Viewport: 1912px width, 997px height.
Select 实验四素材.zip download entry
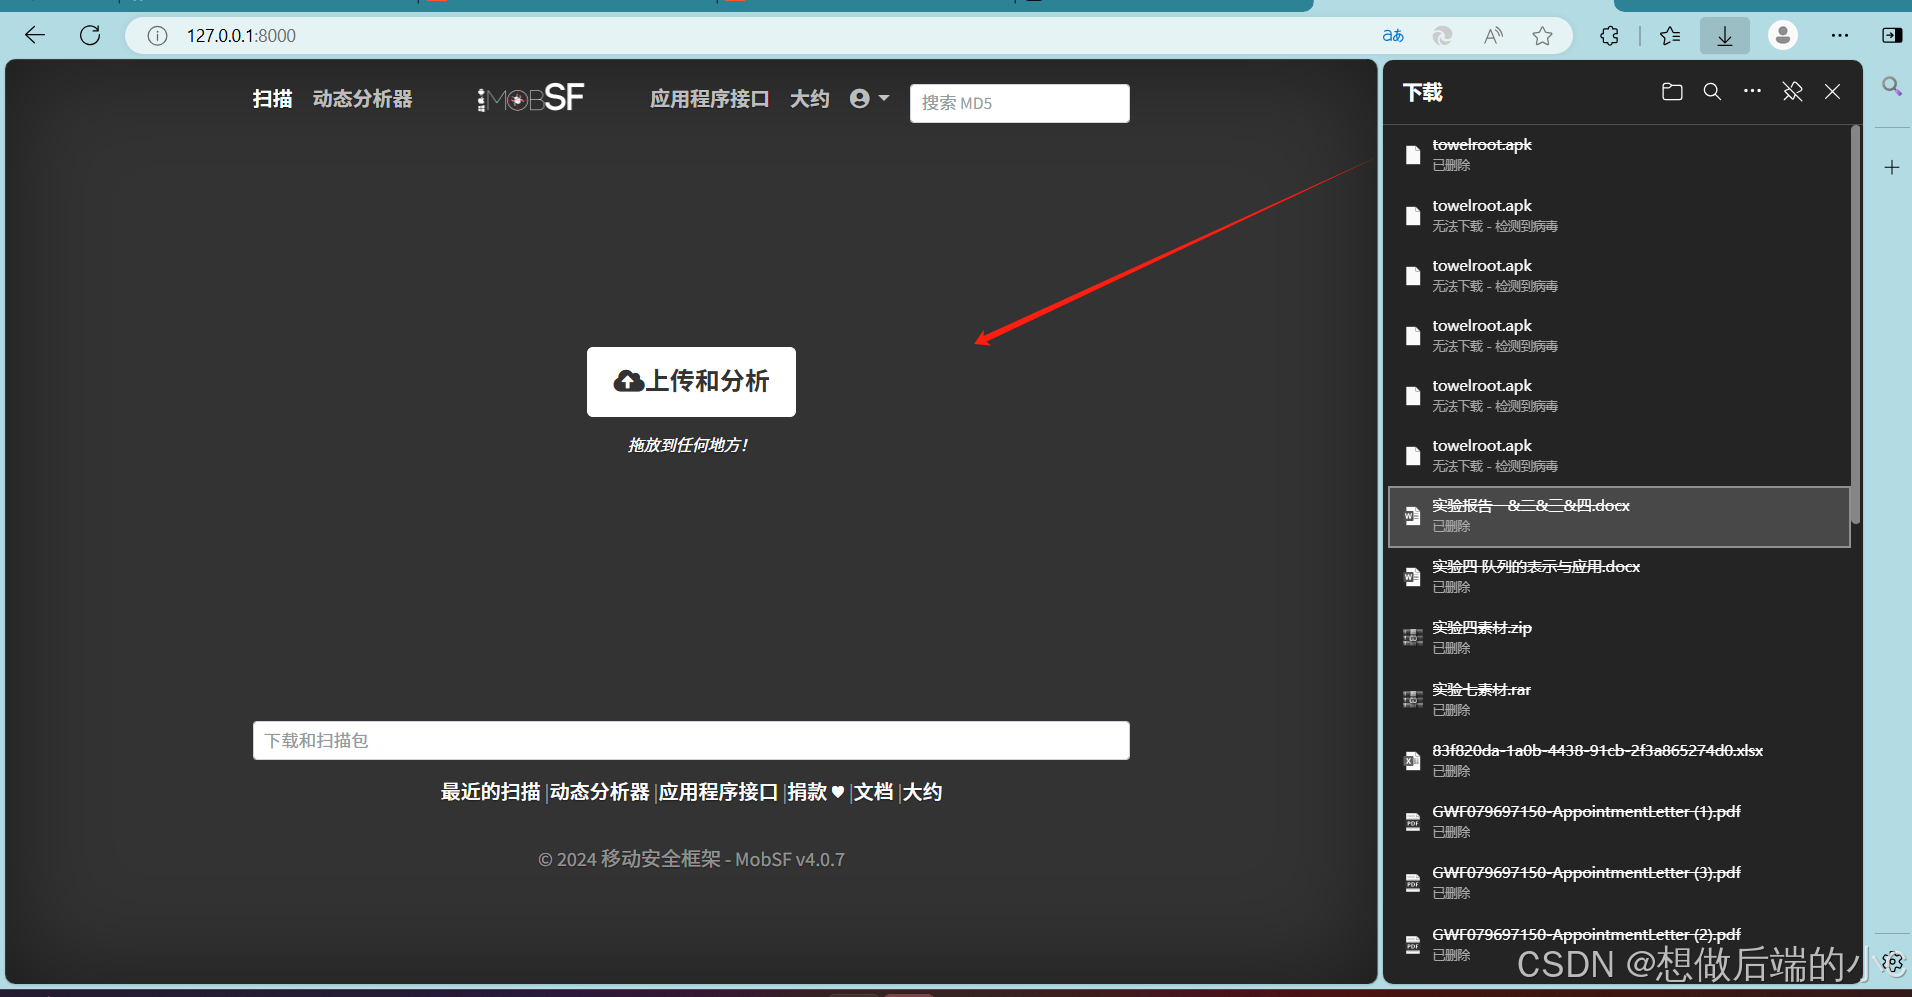[1619, 637]
